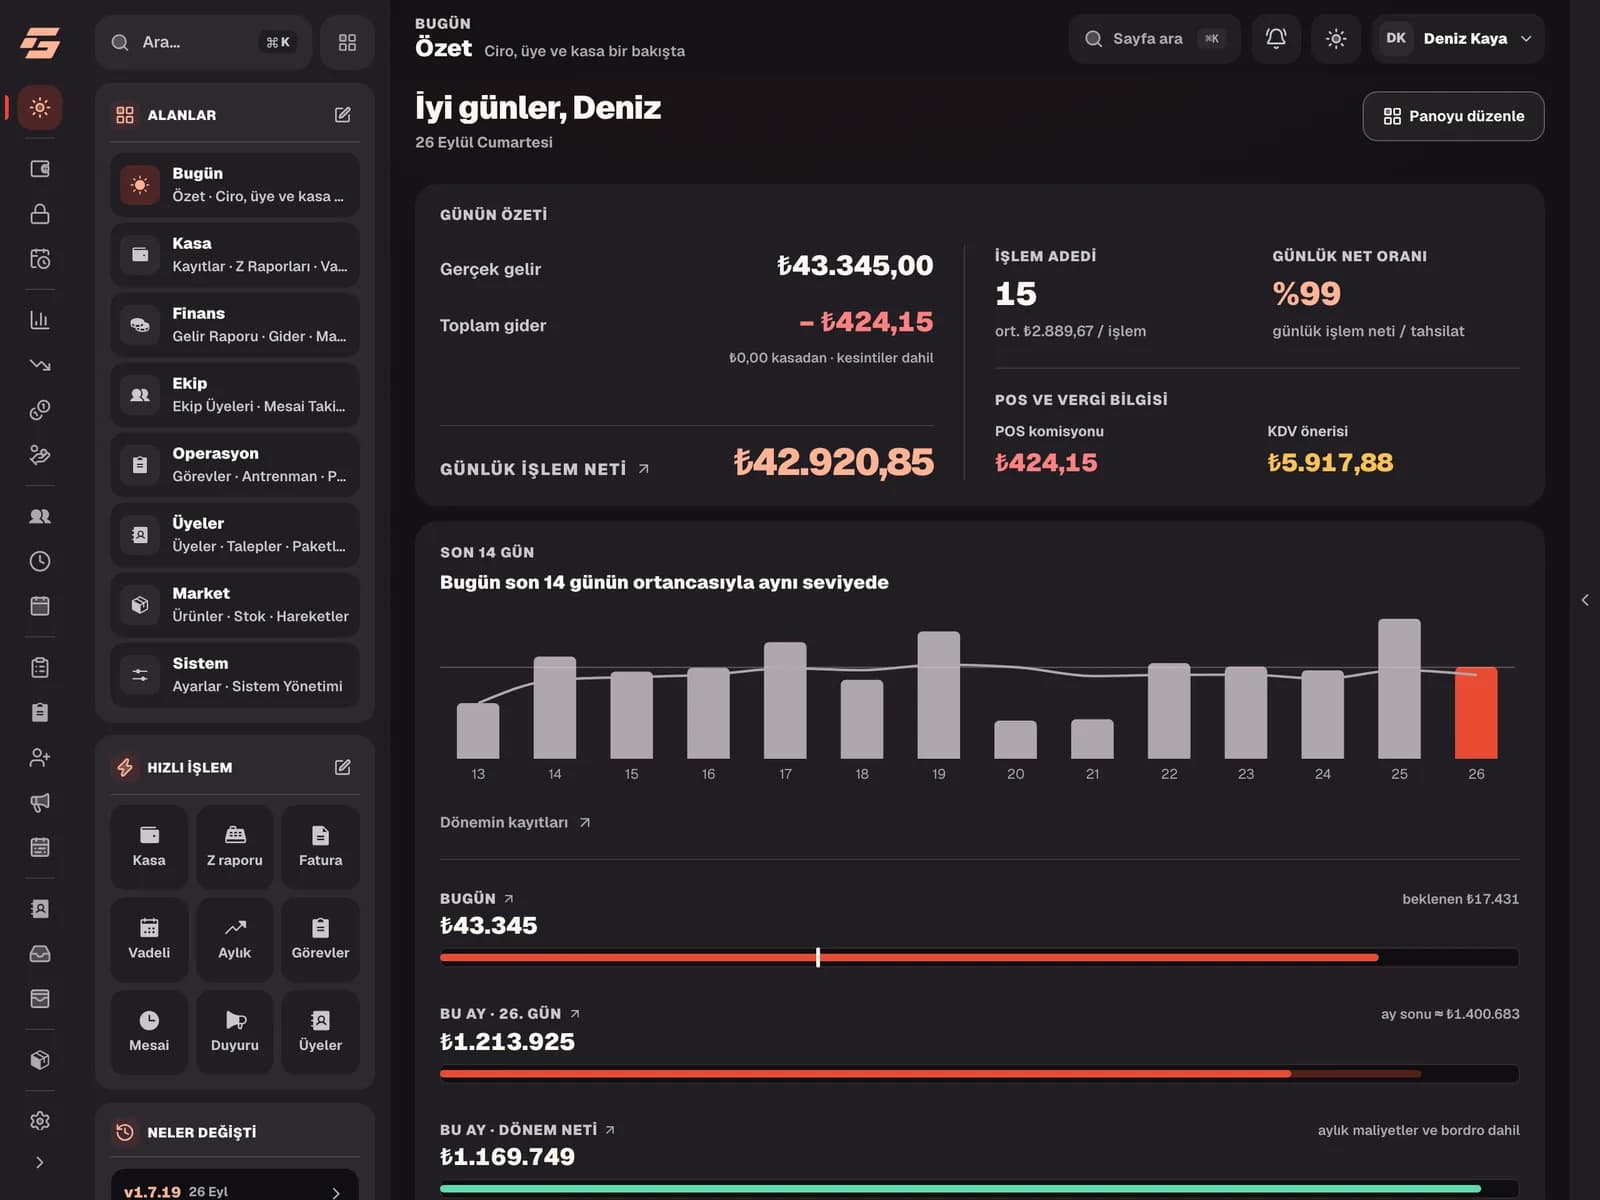Click the app logo at top left

tap(40, 42)
